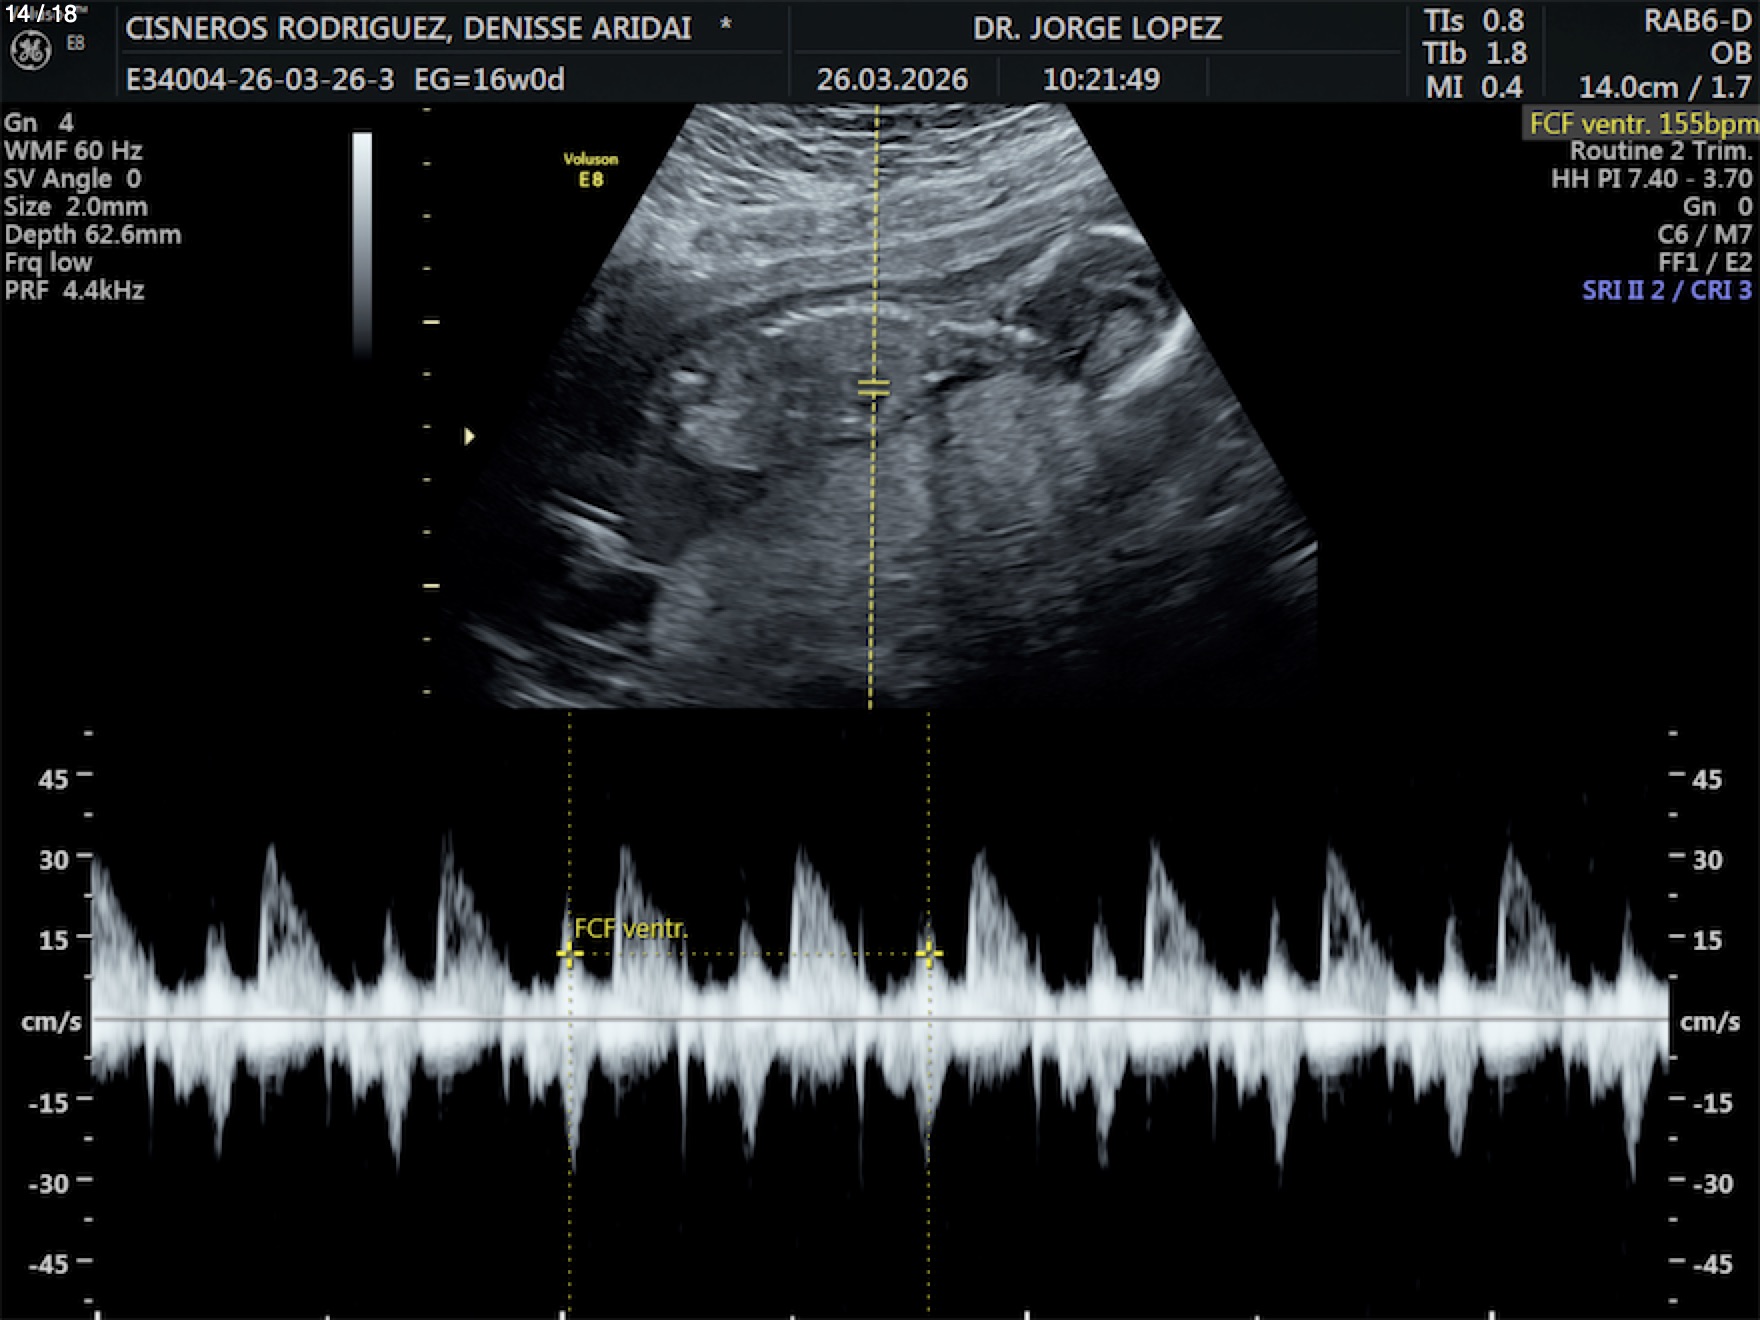1760x1320 pixels.
Task: Click the GE logo icon
Action: click(31, 51)
